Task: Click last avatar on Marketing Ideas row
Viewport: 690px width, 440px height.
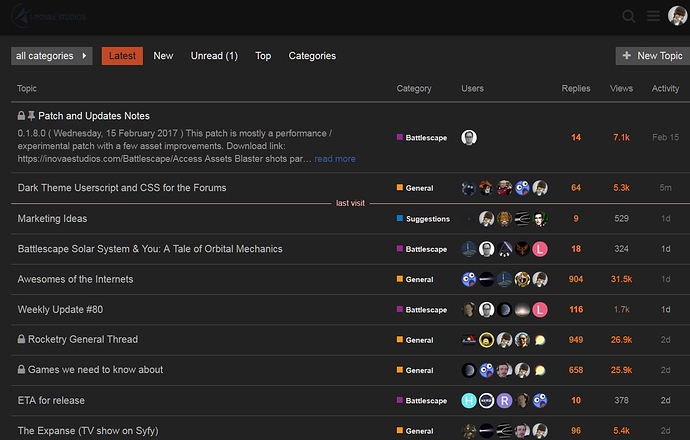Action: (540, 219)
